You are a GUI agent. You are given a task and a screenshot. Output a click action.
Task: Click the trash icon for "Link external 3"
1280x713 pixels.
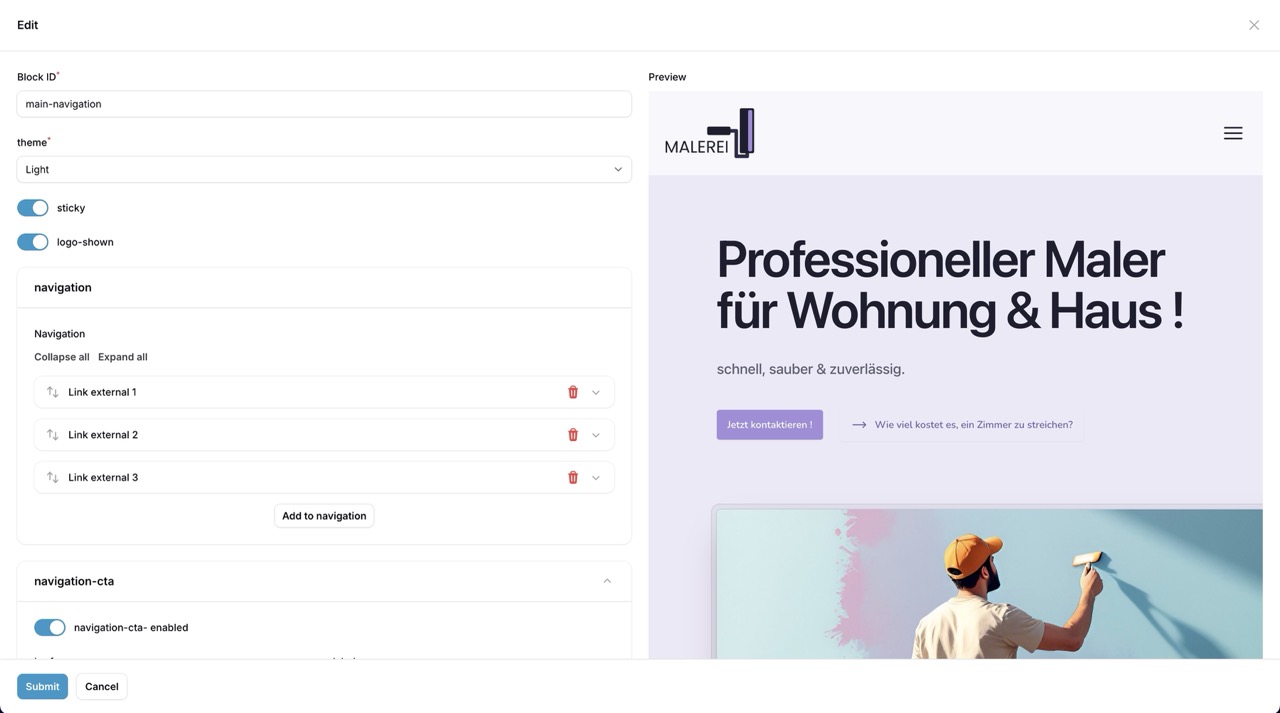coord(573,477)
